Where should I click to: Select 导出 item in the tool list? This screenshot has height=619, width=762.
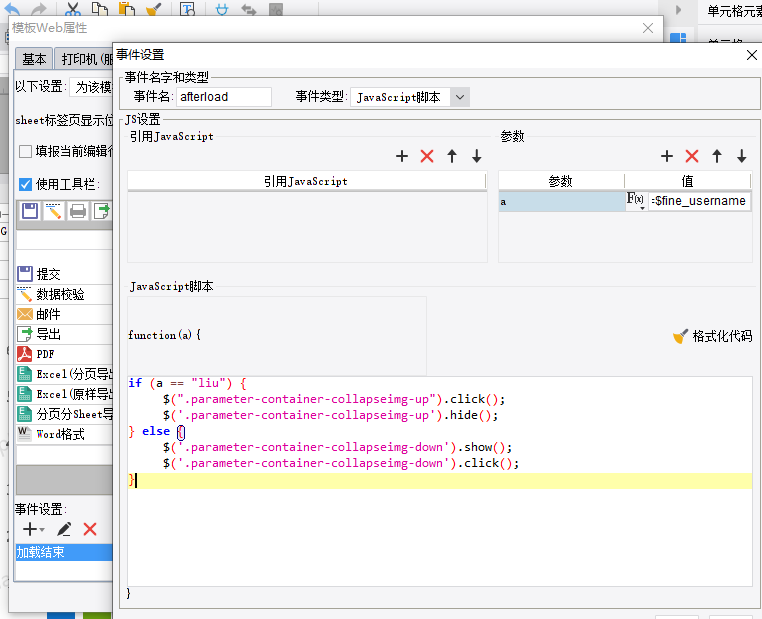point(64,334)
